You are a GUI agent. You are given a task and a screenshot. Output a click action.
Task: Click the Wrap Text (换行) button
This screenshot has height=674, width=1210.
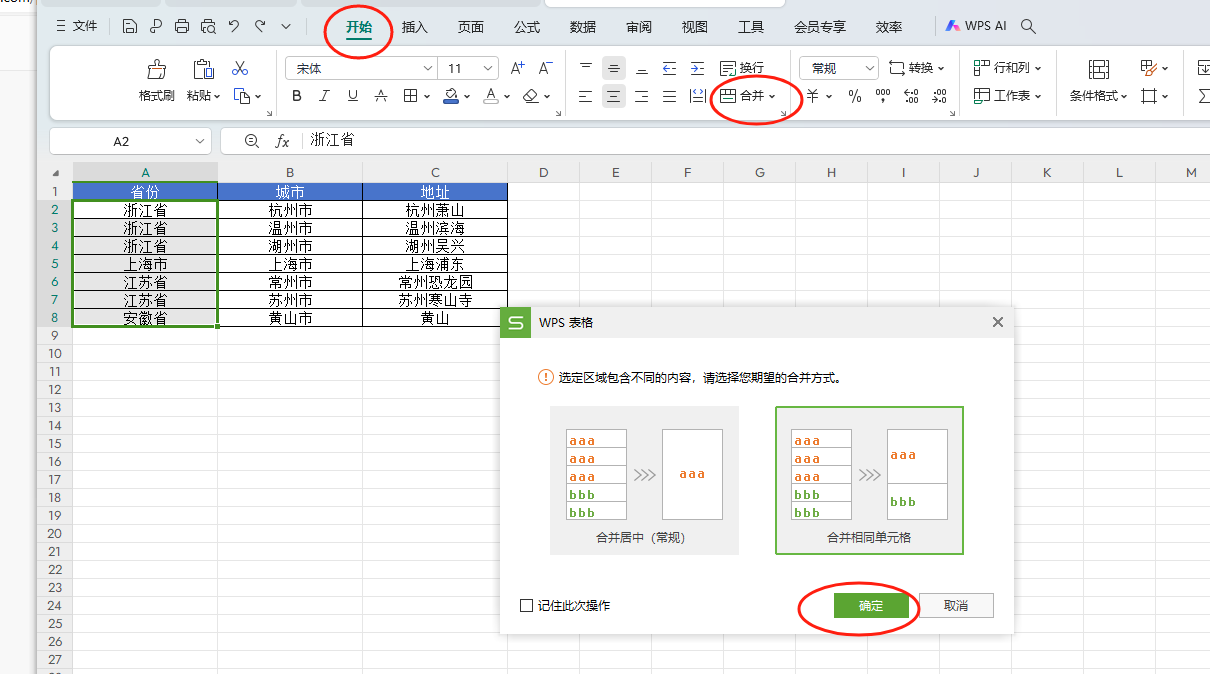click(742, 68)
